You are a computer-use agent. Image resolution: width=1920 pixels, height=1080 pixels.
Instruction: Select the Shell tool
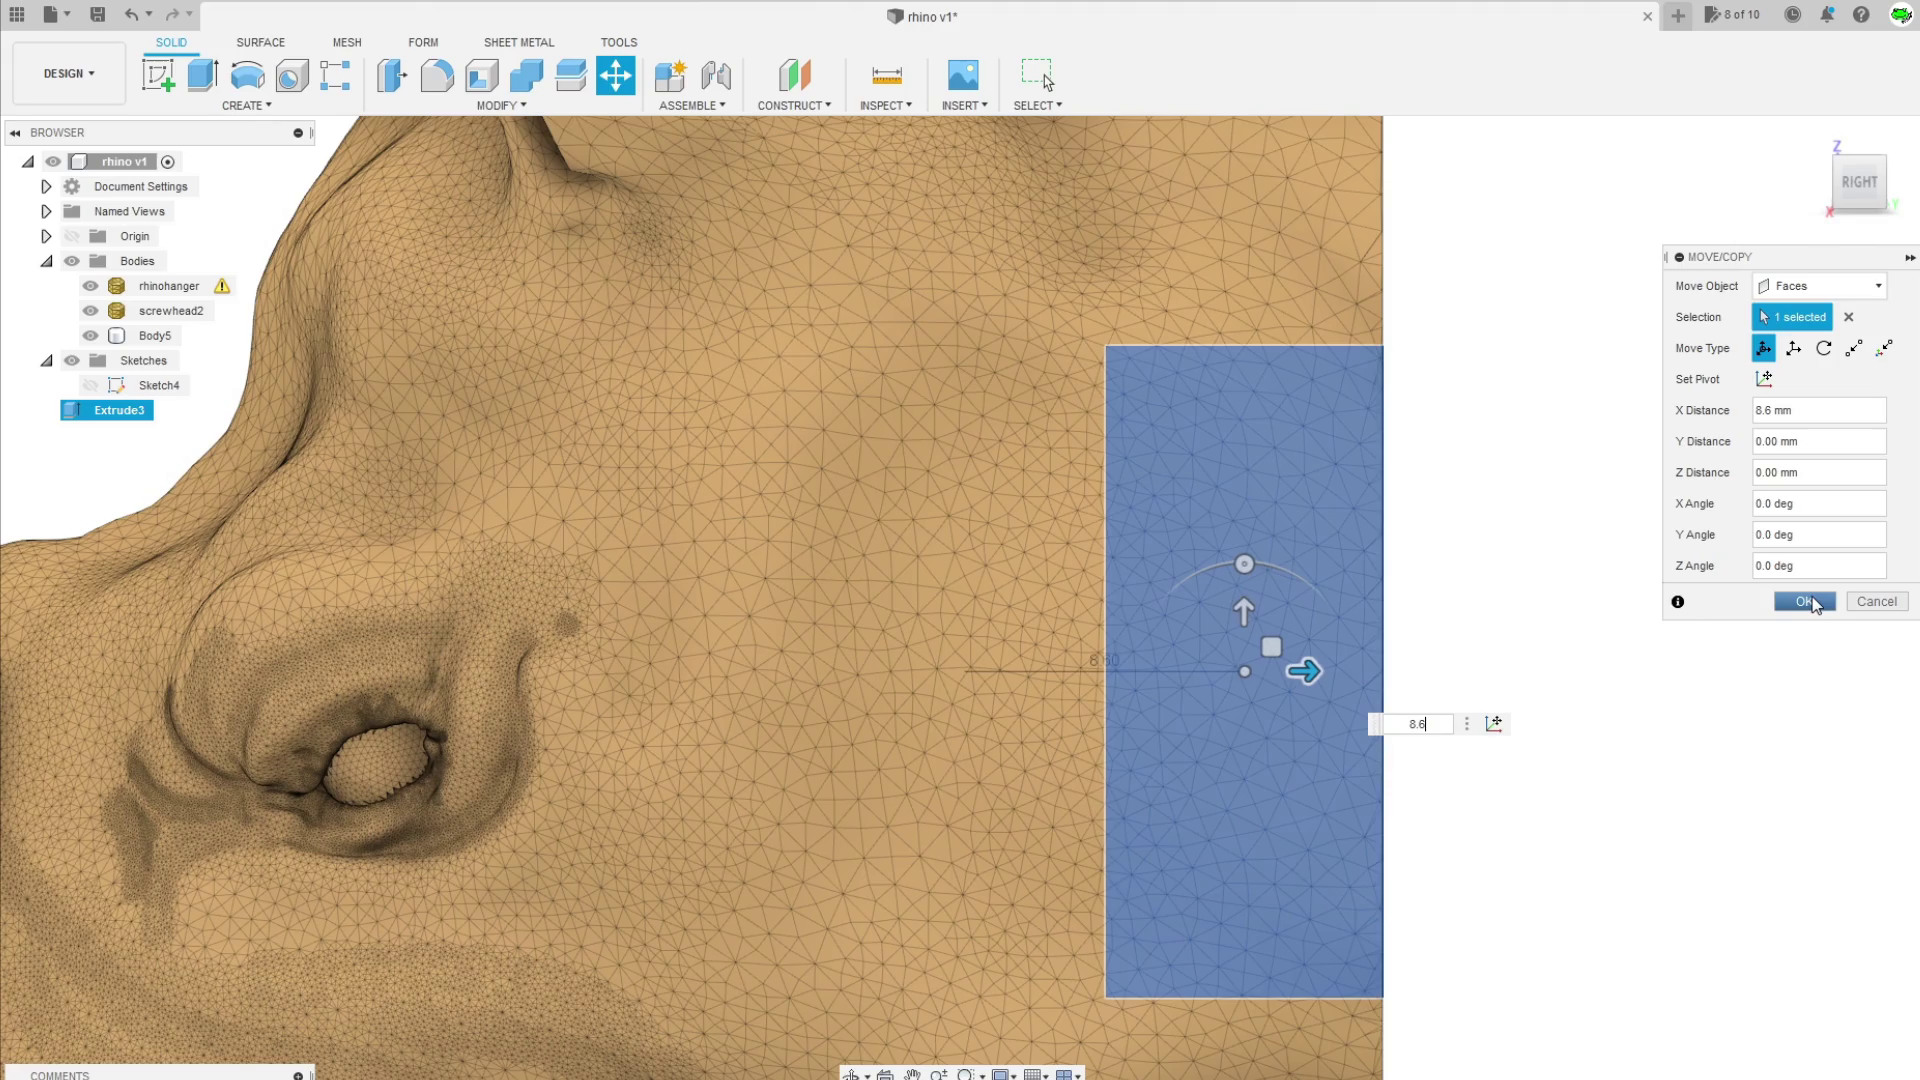click(x=481, y=75)
